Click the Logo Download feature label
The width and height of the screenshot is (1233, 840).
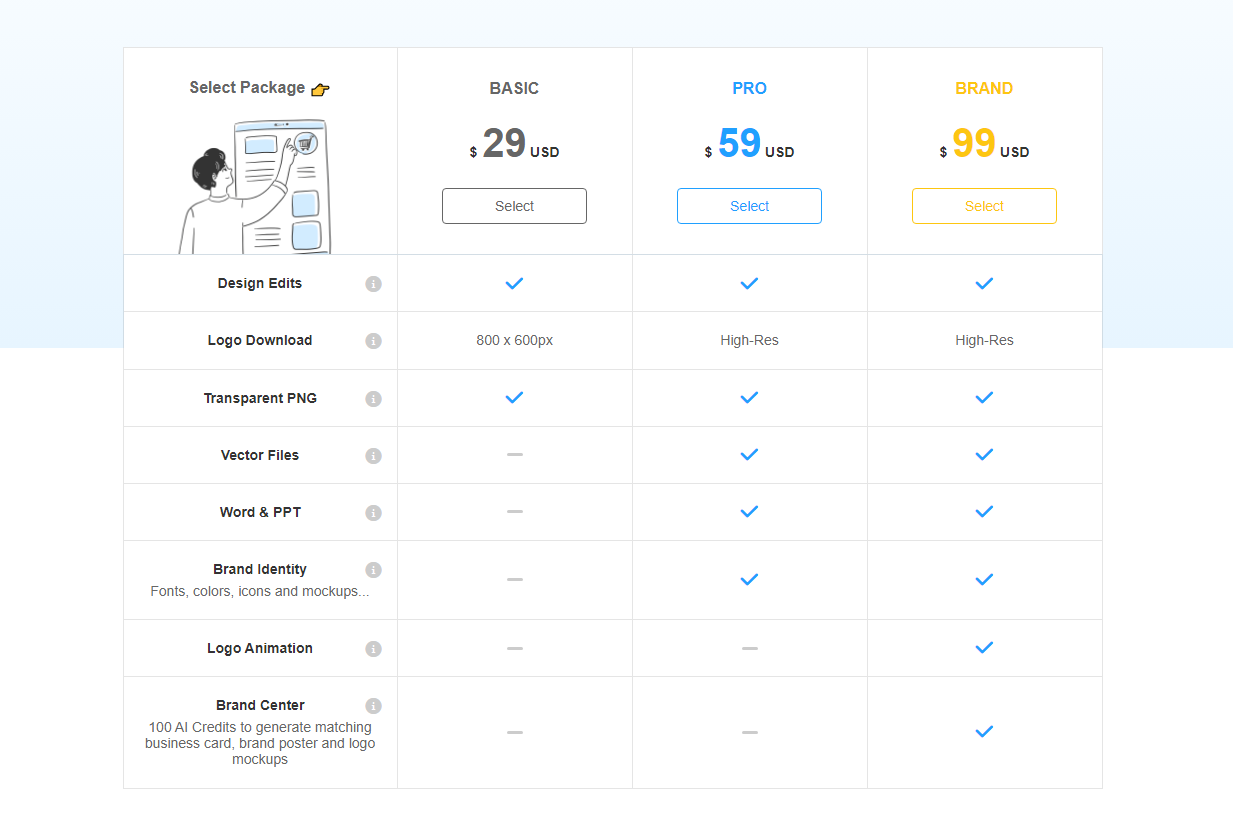(260, 341)
